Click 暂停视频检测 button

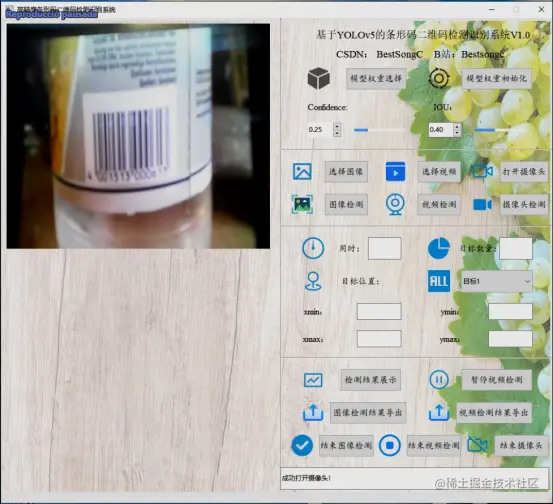coord(497,380)
